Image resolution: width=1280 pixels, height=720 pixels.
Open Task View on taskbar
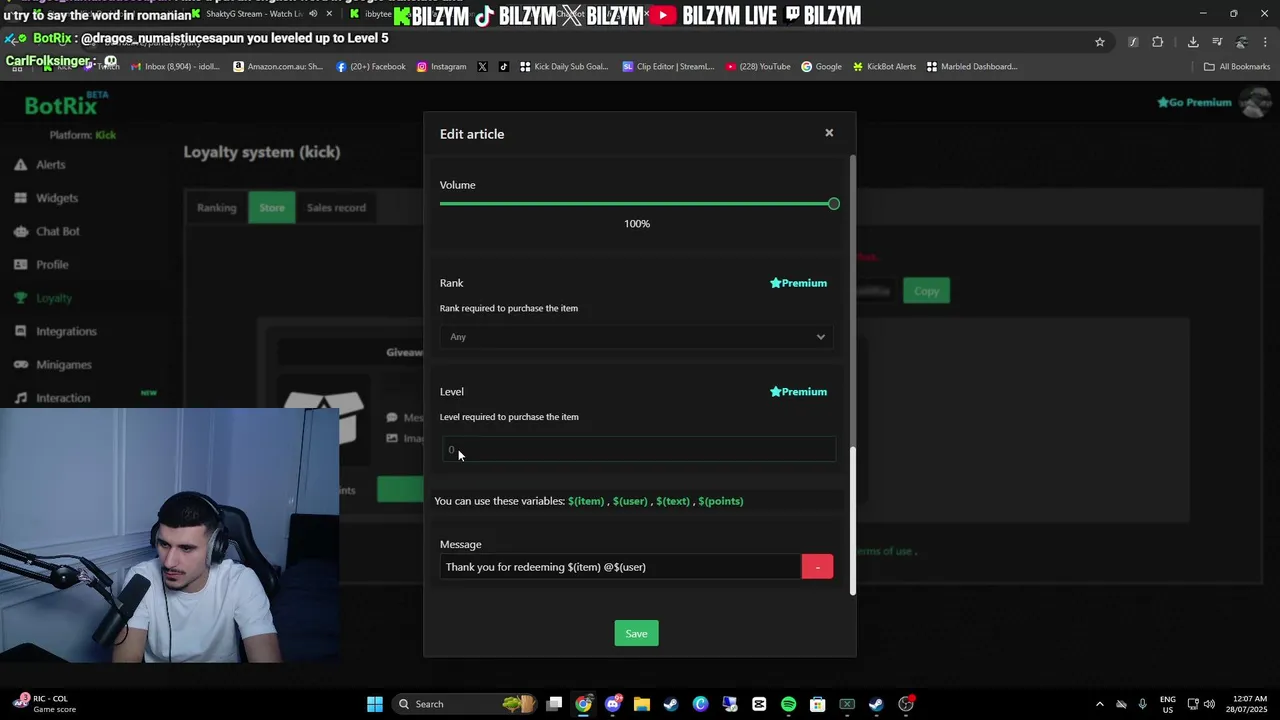click(554, 704)
